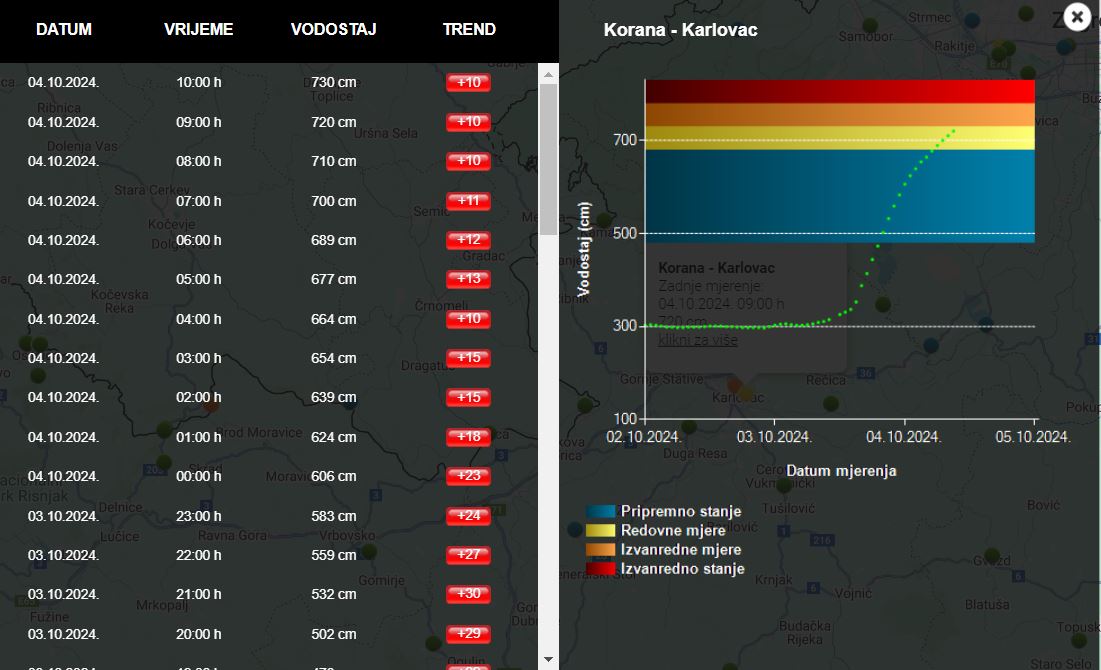Click the 720 cm water level value
Screen dimensions: 1101x670
[334, 122]
